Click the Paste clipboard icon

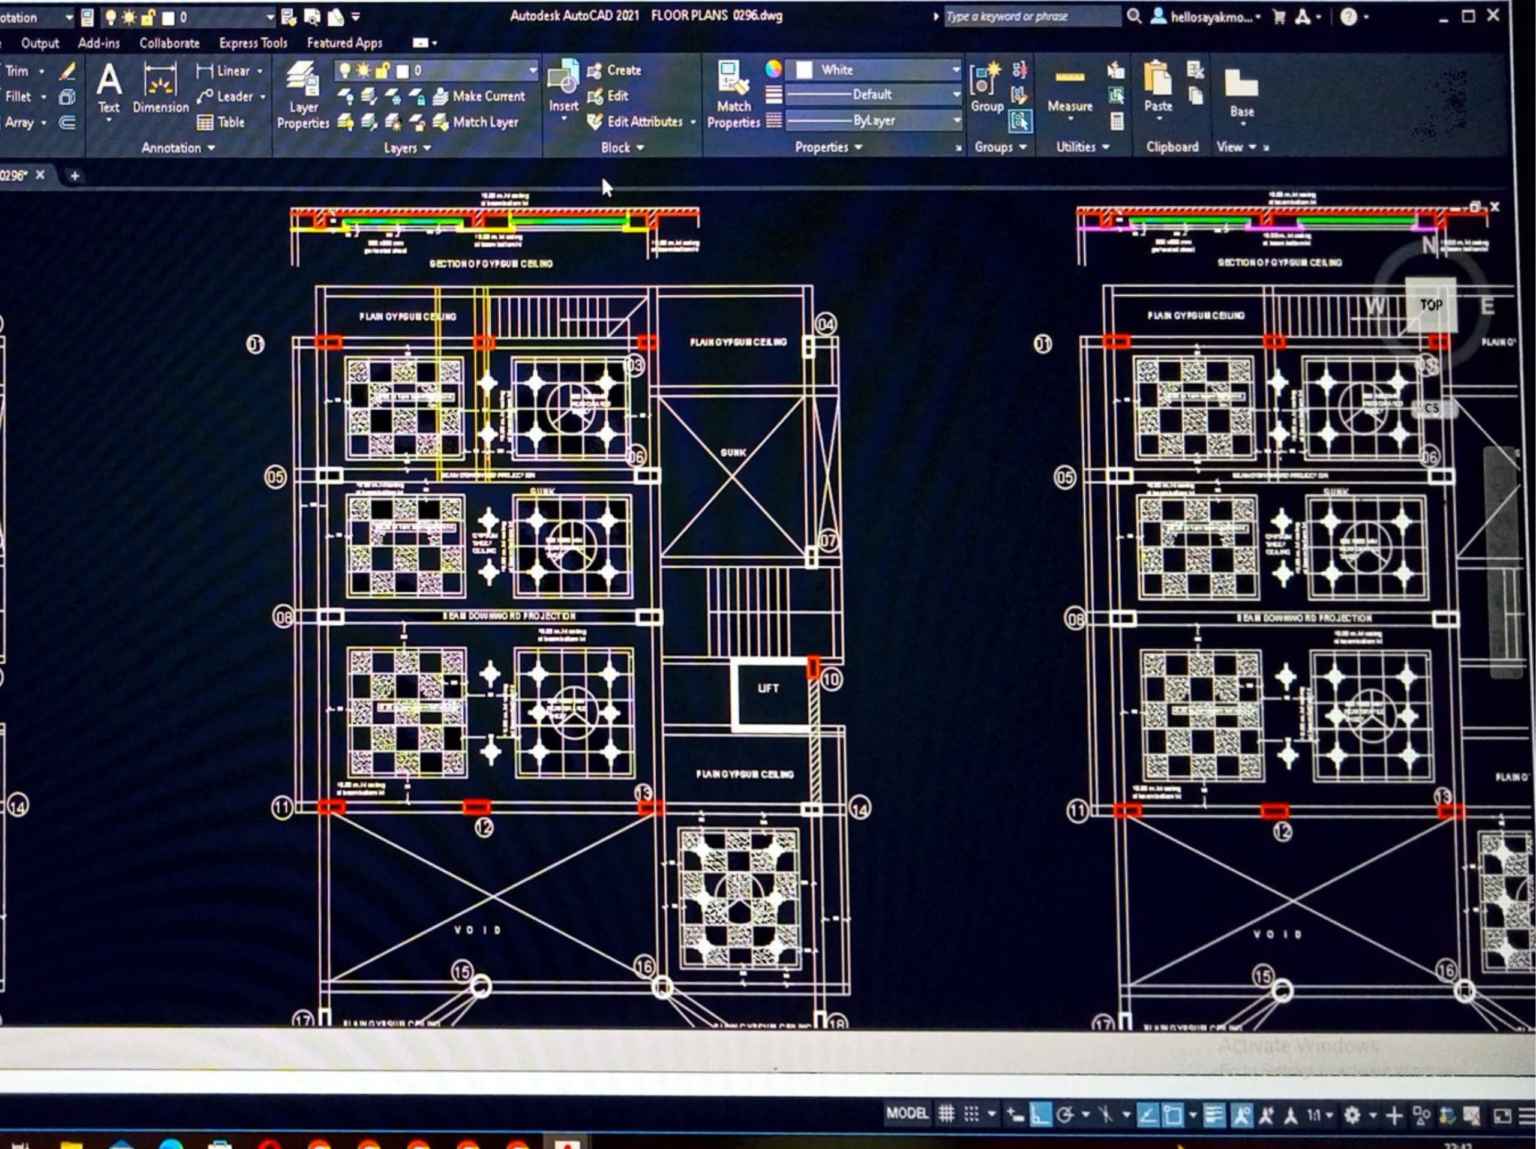tap(1158, 87)
